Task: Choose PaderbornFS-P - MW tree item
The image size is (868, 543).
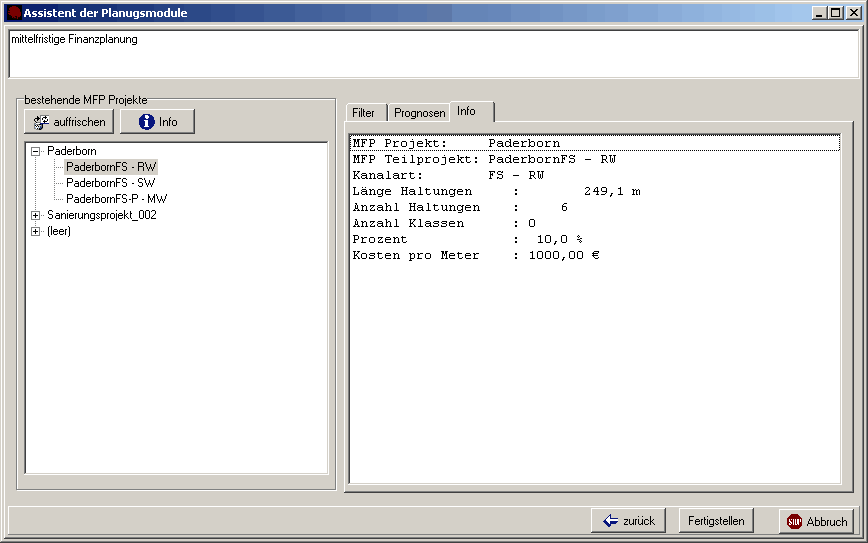Action: pyautogui.click(x=116, y=199)
